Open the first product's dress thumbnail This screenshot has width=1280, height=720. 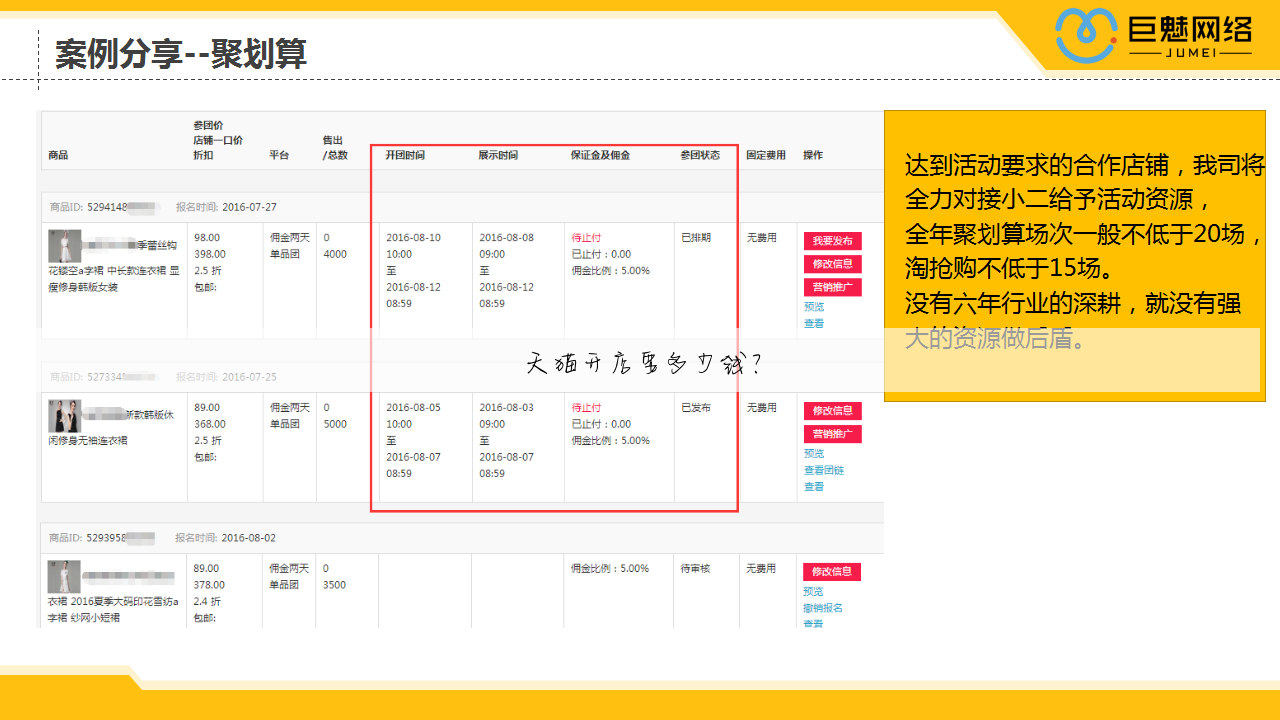64,247
